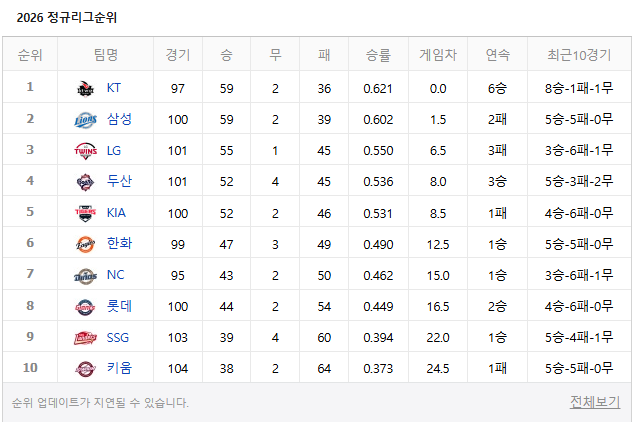Viewport: 640px width, 422px height.
Task: Select the 한화 team link
Action: point(119,243)
